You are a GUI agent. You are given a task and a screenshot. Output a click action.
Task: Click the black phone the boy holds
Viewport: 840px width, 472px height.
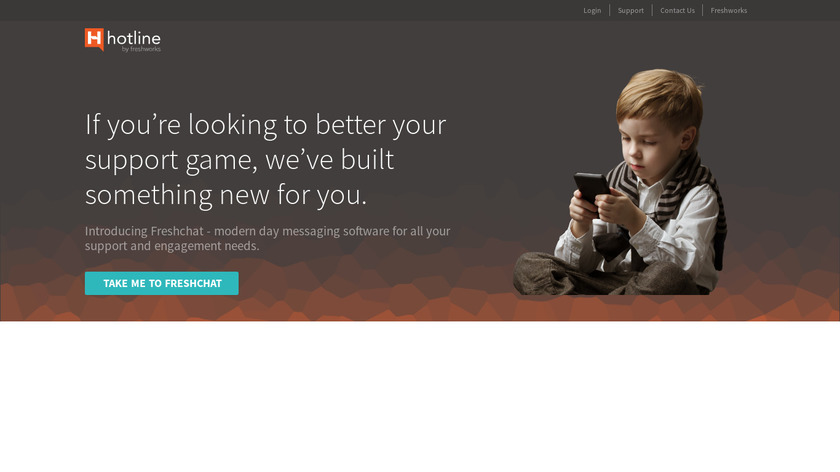click(591, 189)
